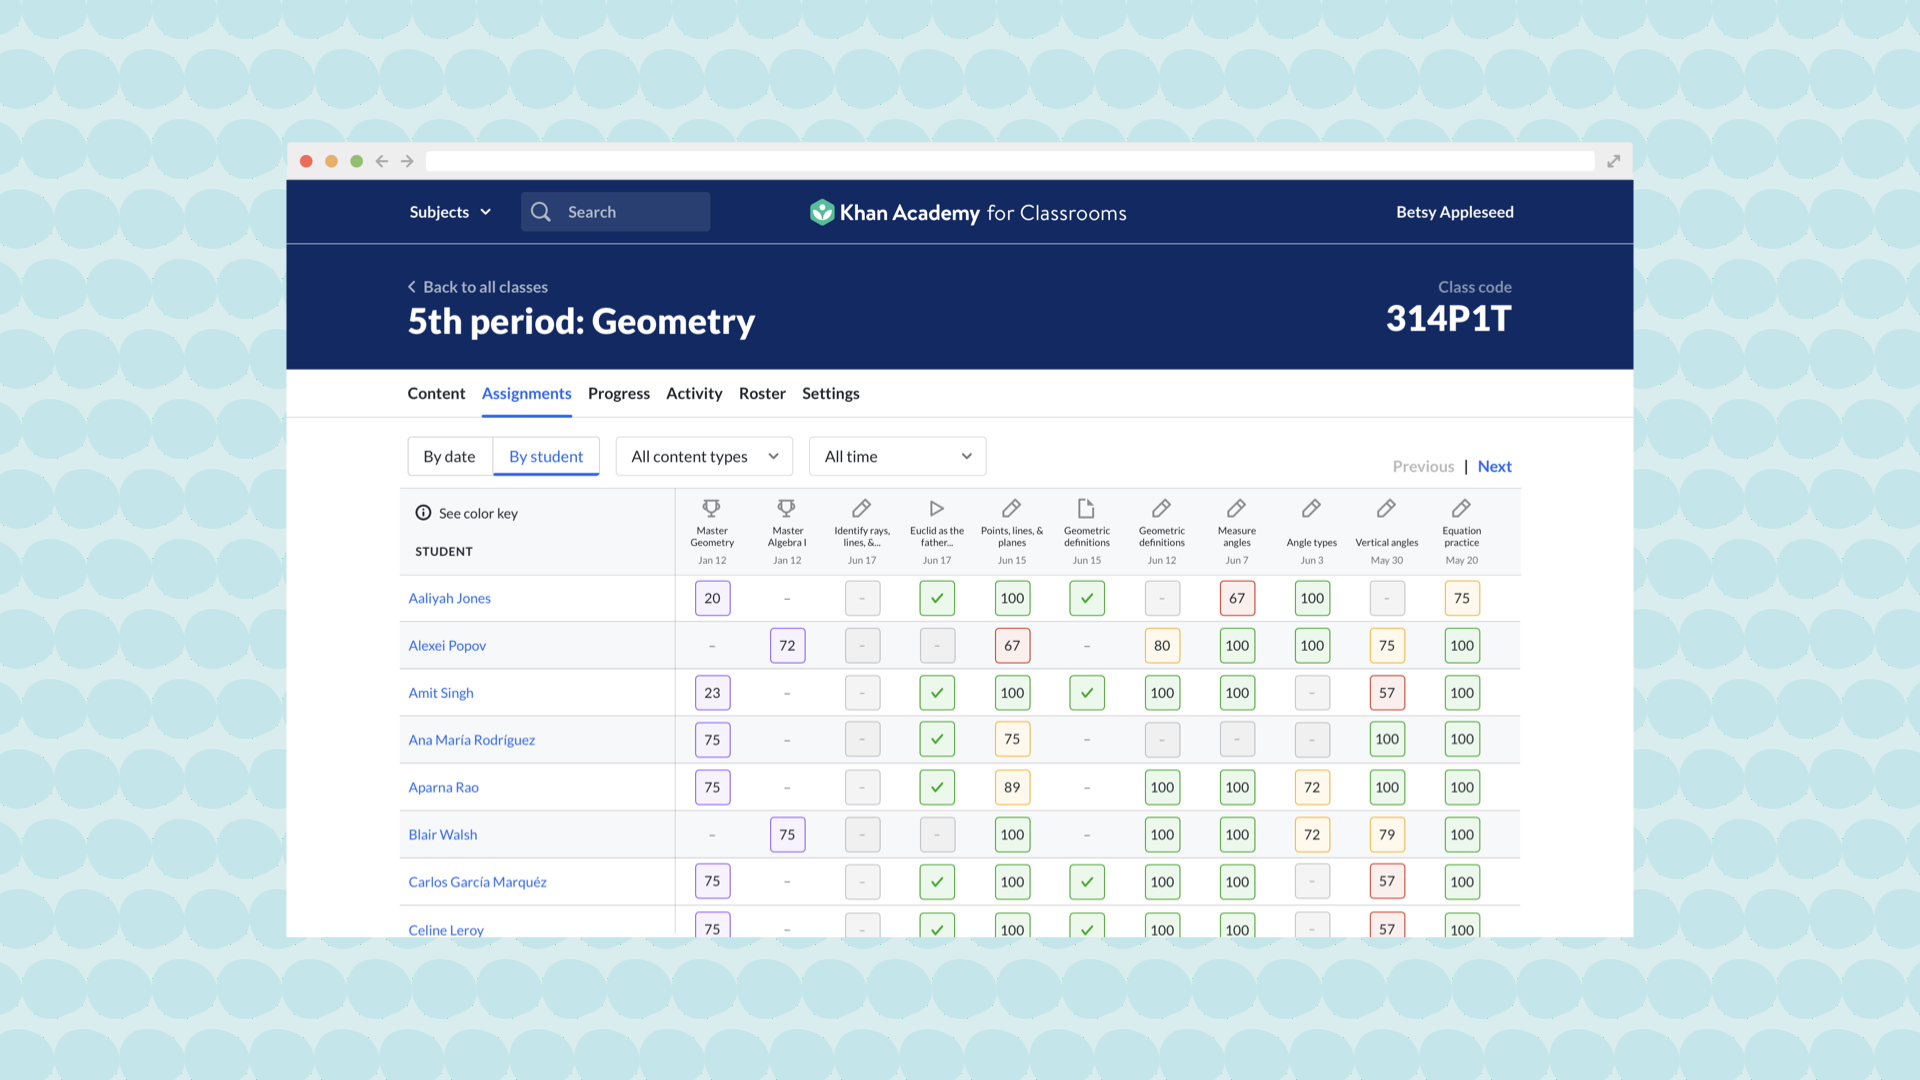1920x1080 pixels.
Task: Click Aparna Rao's Euclid checkmark cell
Action: point(937,787)
